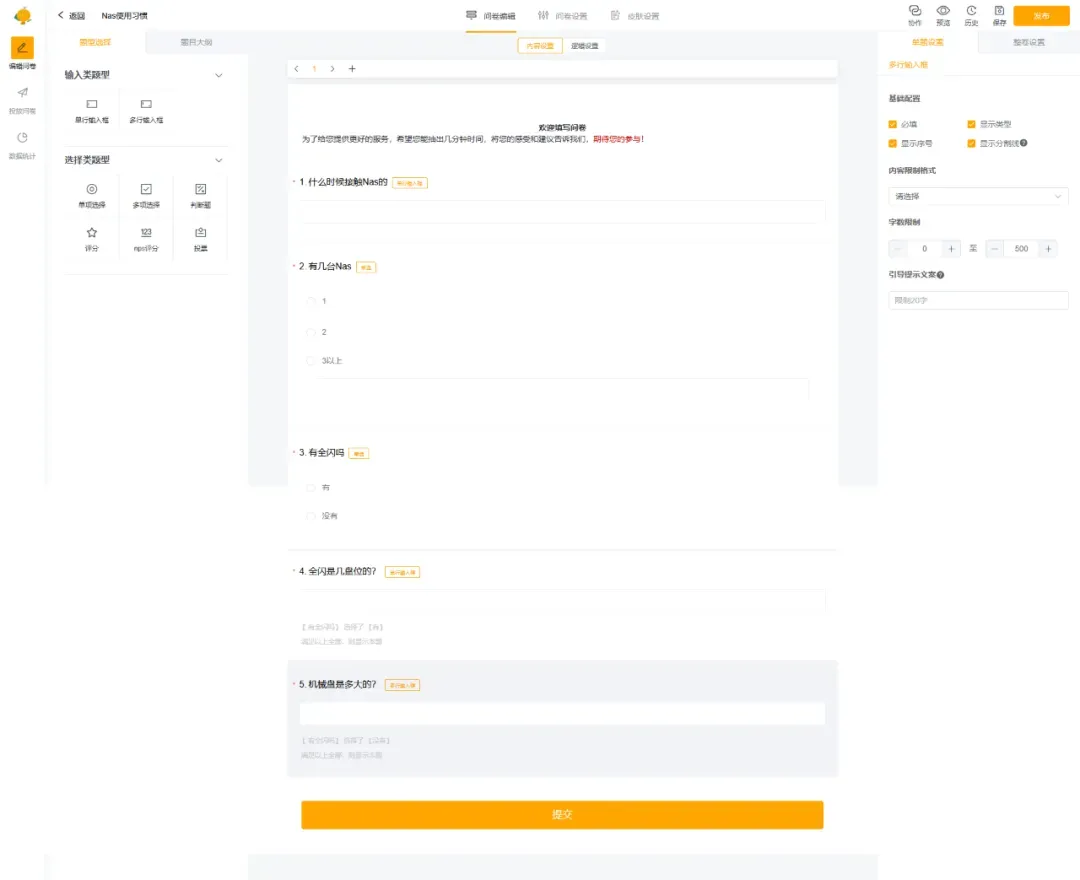The height and width of the screenshot is (880, 1080).
Task: Click the orange 发布 publish button
Action: point(1041,16)
